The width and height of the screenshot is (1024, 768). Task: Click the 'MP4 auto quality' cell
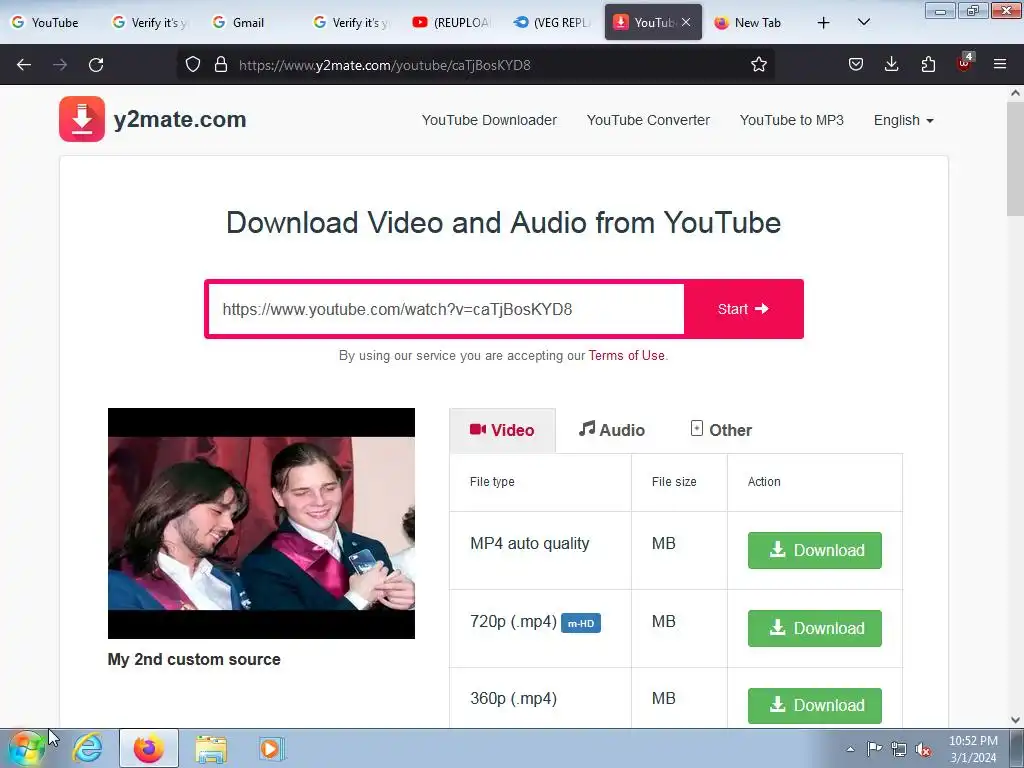pos(541,550)
